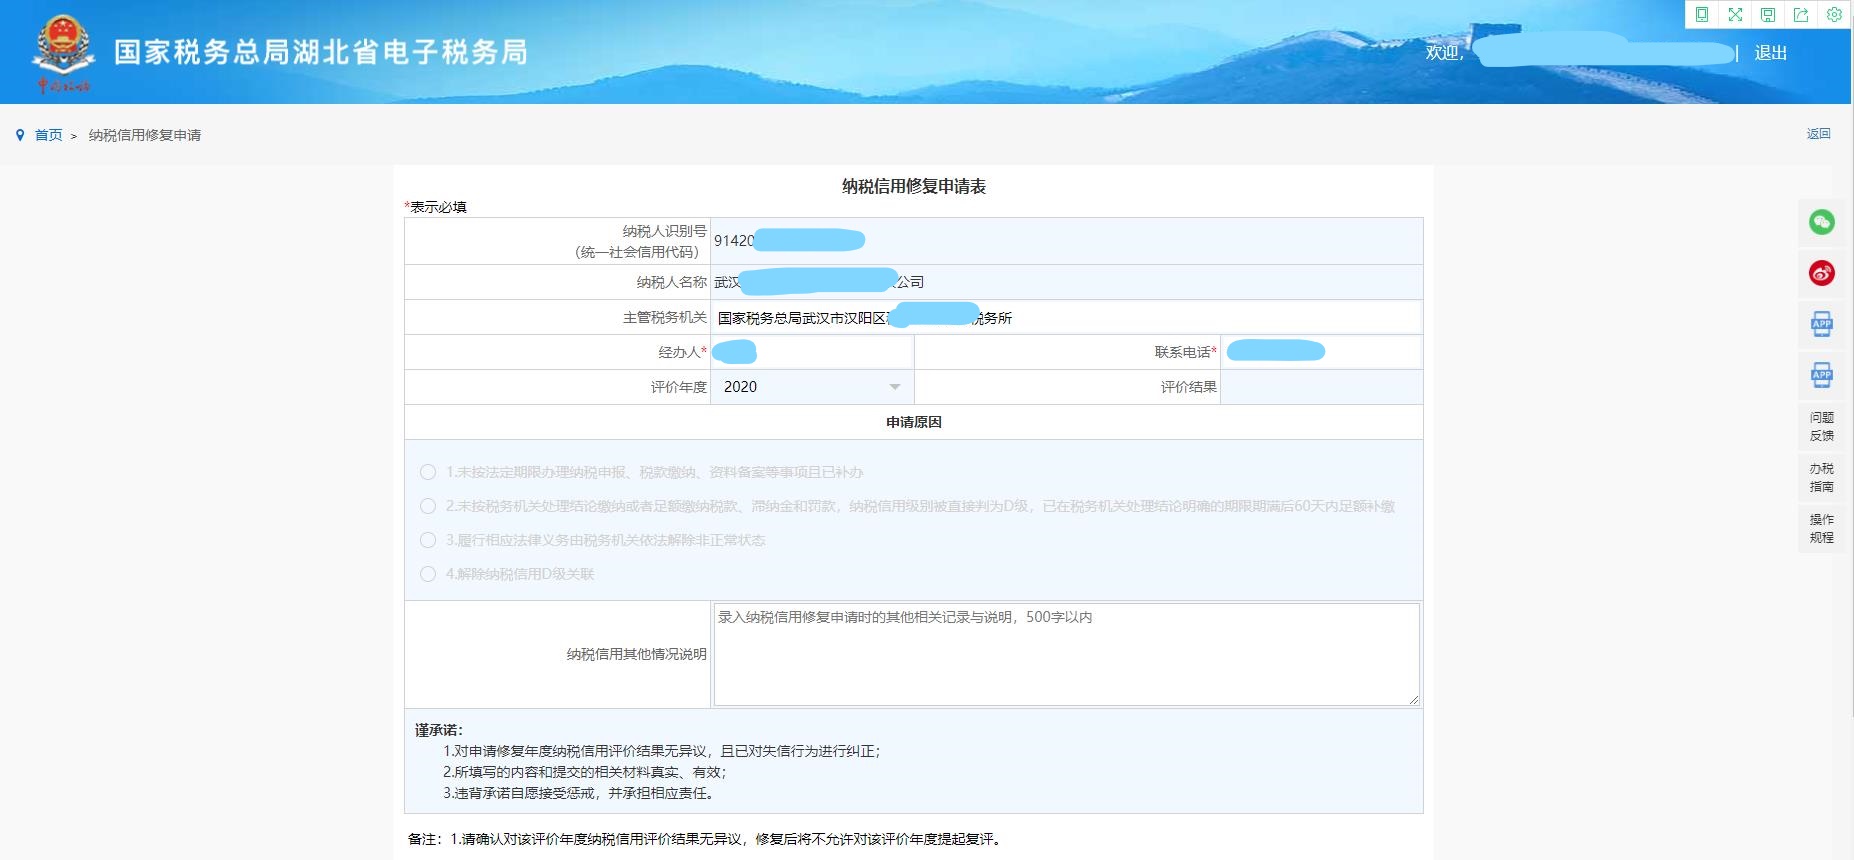Click the 欢迎 greeting text
The width and height of the screenshot is (1854, 860).
[1445, 53]
